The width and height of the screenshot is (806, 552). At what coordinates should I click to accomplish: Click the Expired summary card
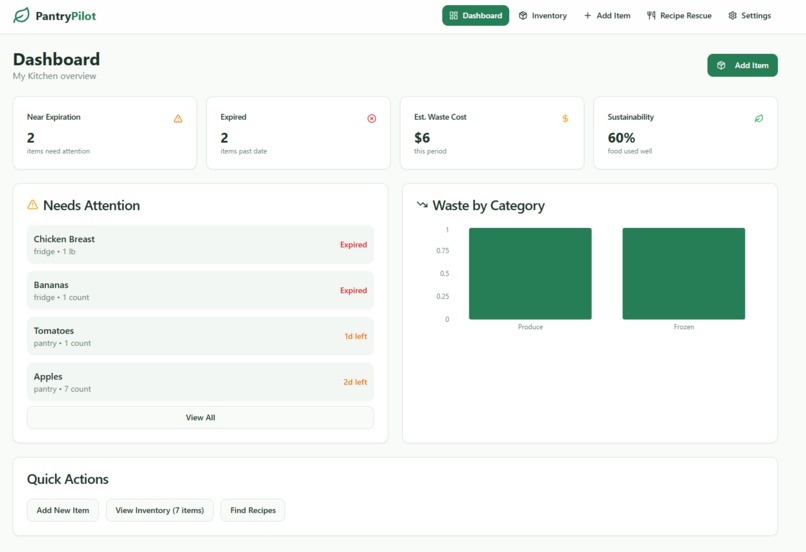[x=298, y=133]
